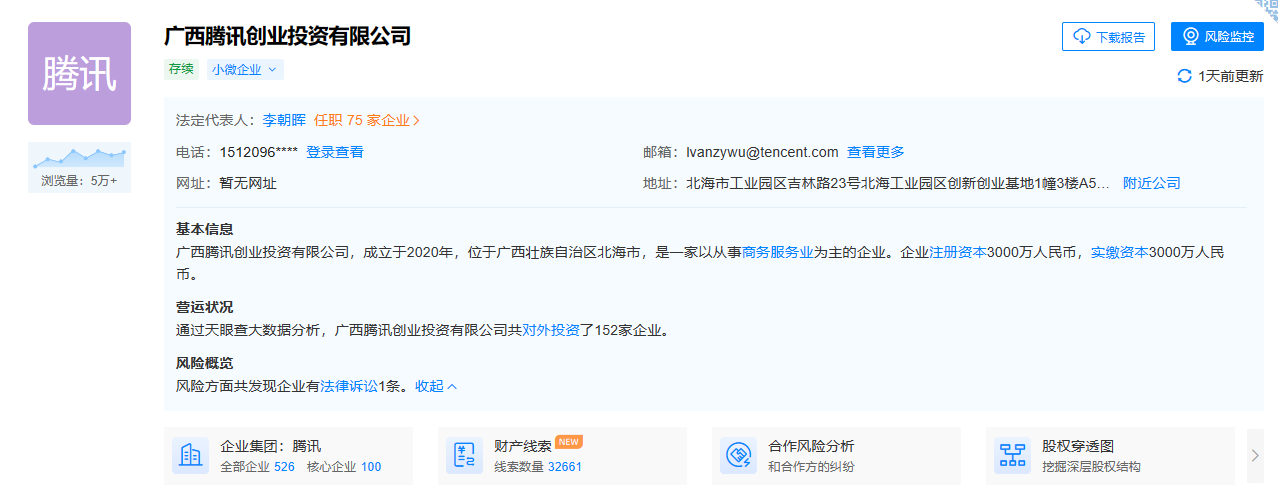Click the refresh icon beside 1天前更新
The height and width of the screenshot is (496, 1278).
point(1185,76)
